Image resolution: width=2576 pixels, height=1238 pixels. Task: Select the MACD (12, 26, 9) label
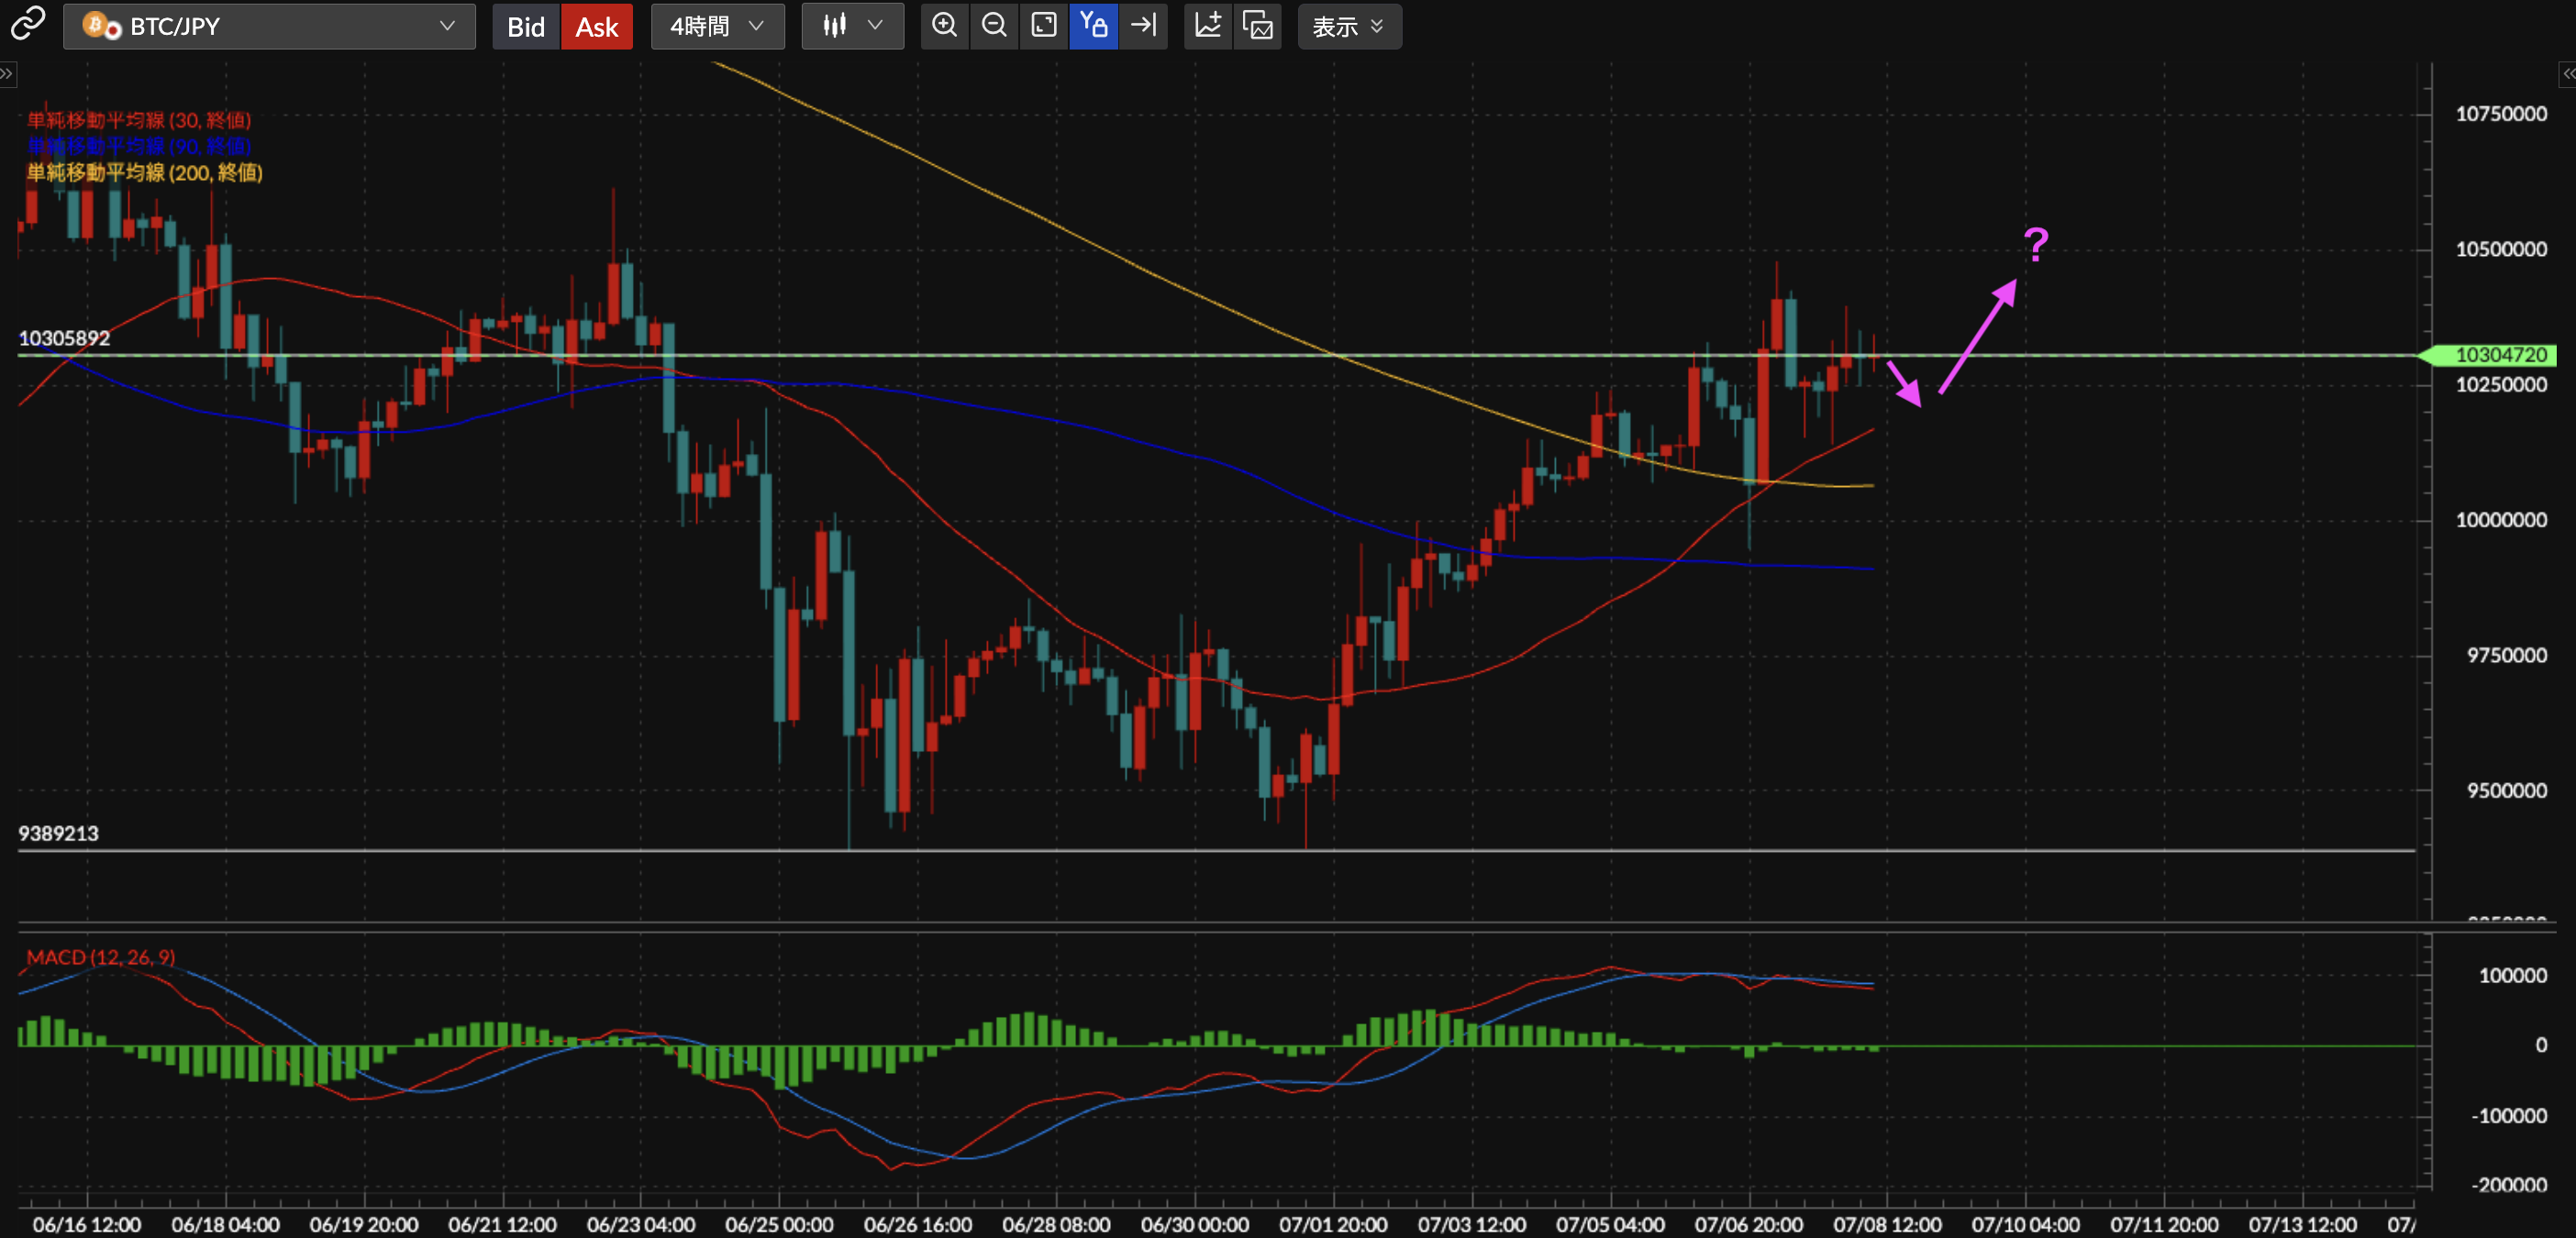(x=101, y=957)
